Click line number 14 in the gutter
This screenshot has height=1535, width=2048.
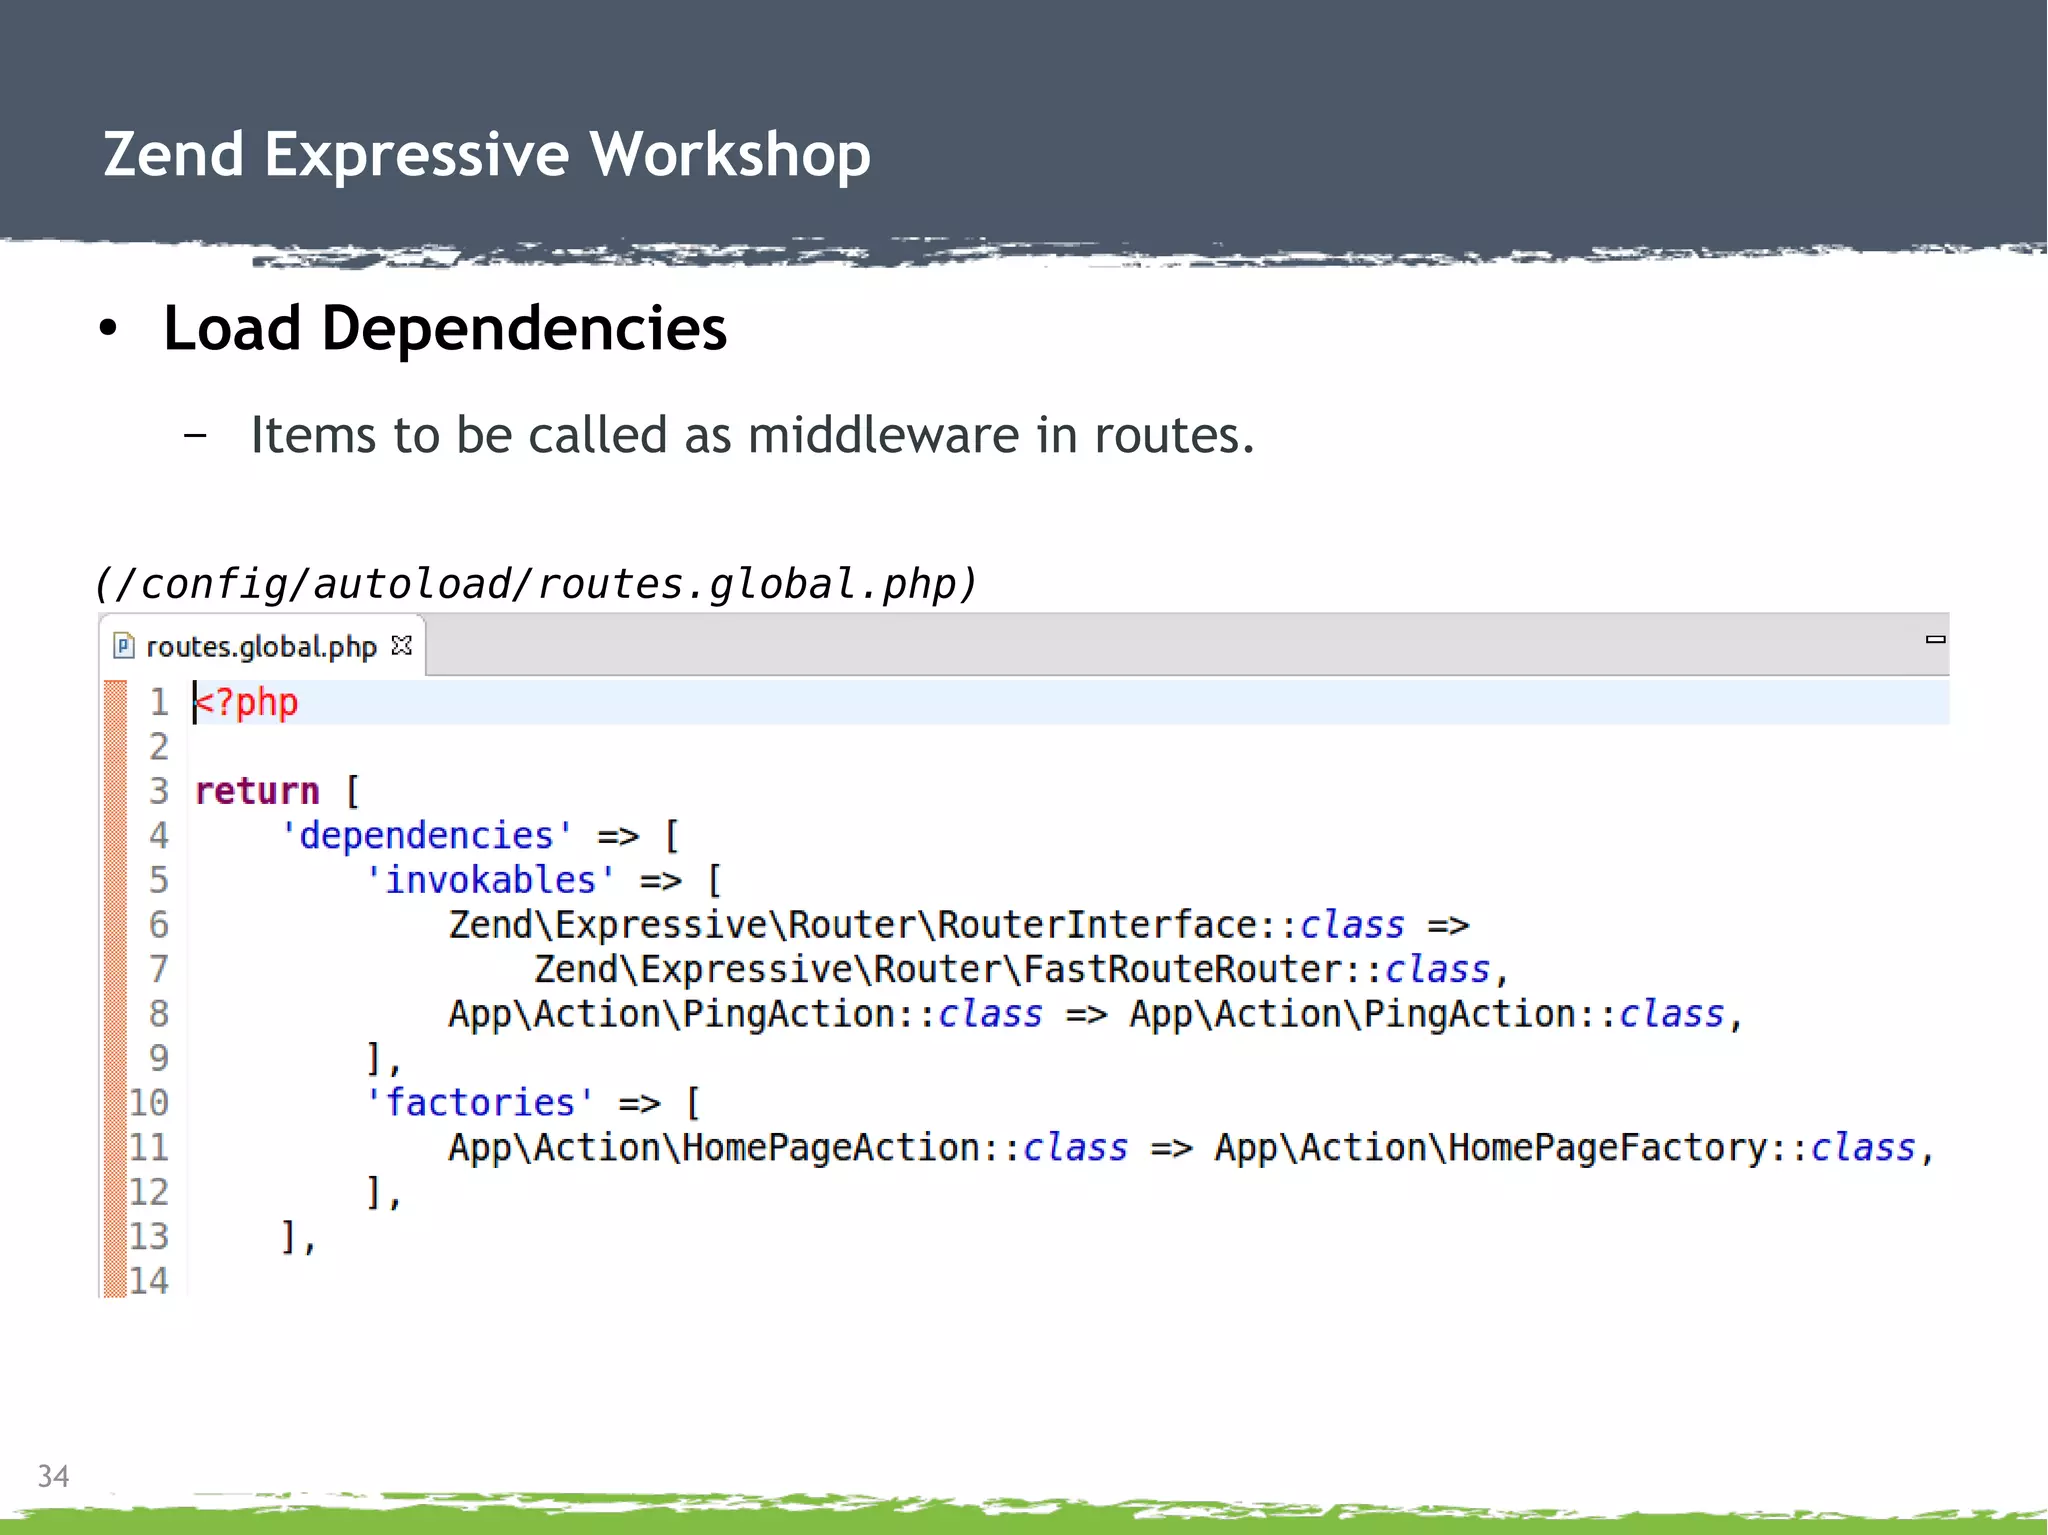click(149, 1280)
